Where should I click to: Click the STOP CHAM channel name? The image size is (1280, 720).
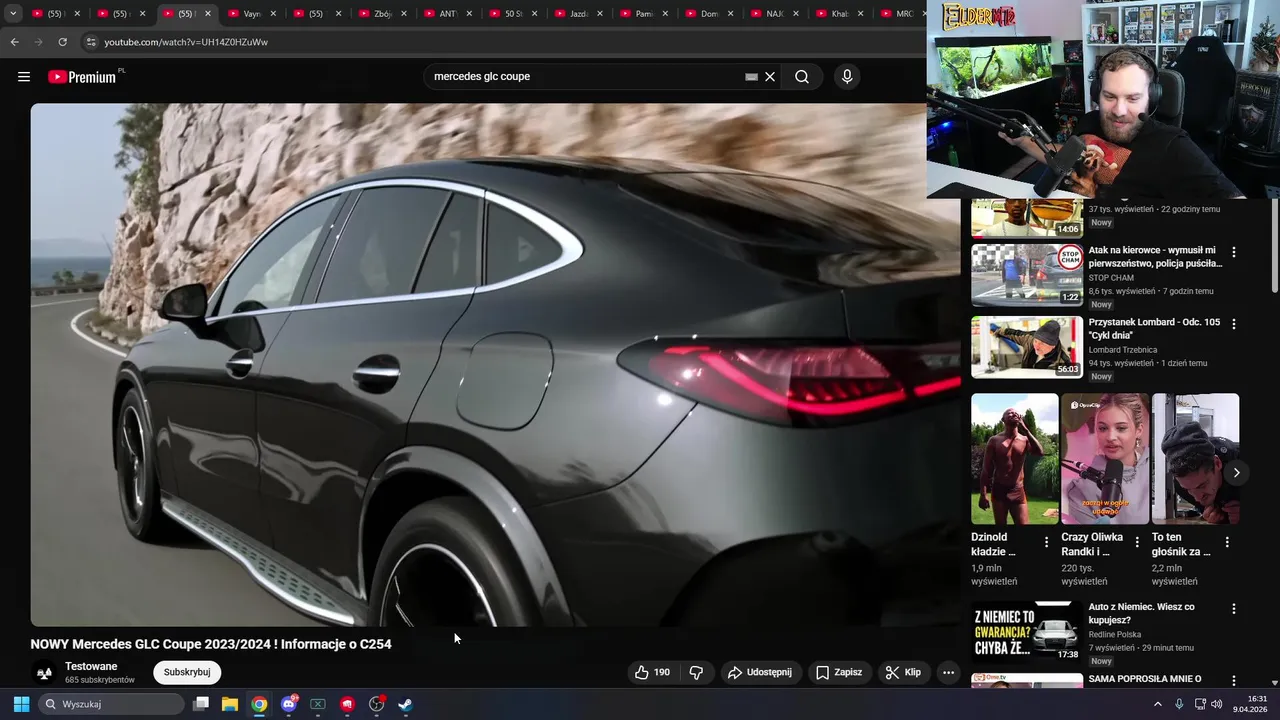click(x=1111, y=278)
